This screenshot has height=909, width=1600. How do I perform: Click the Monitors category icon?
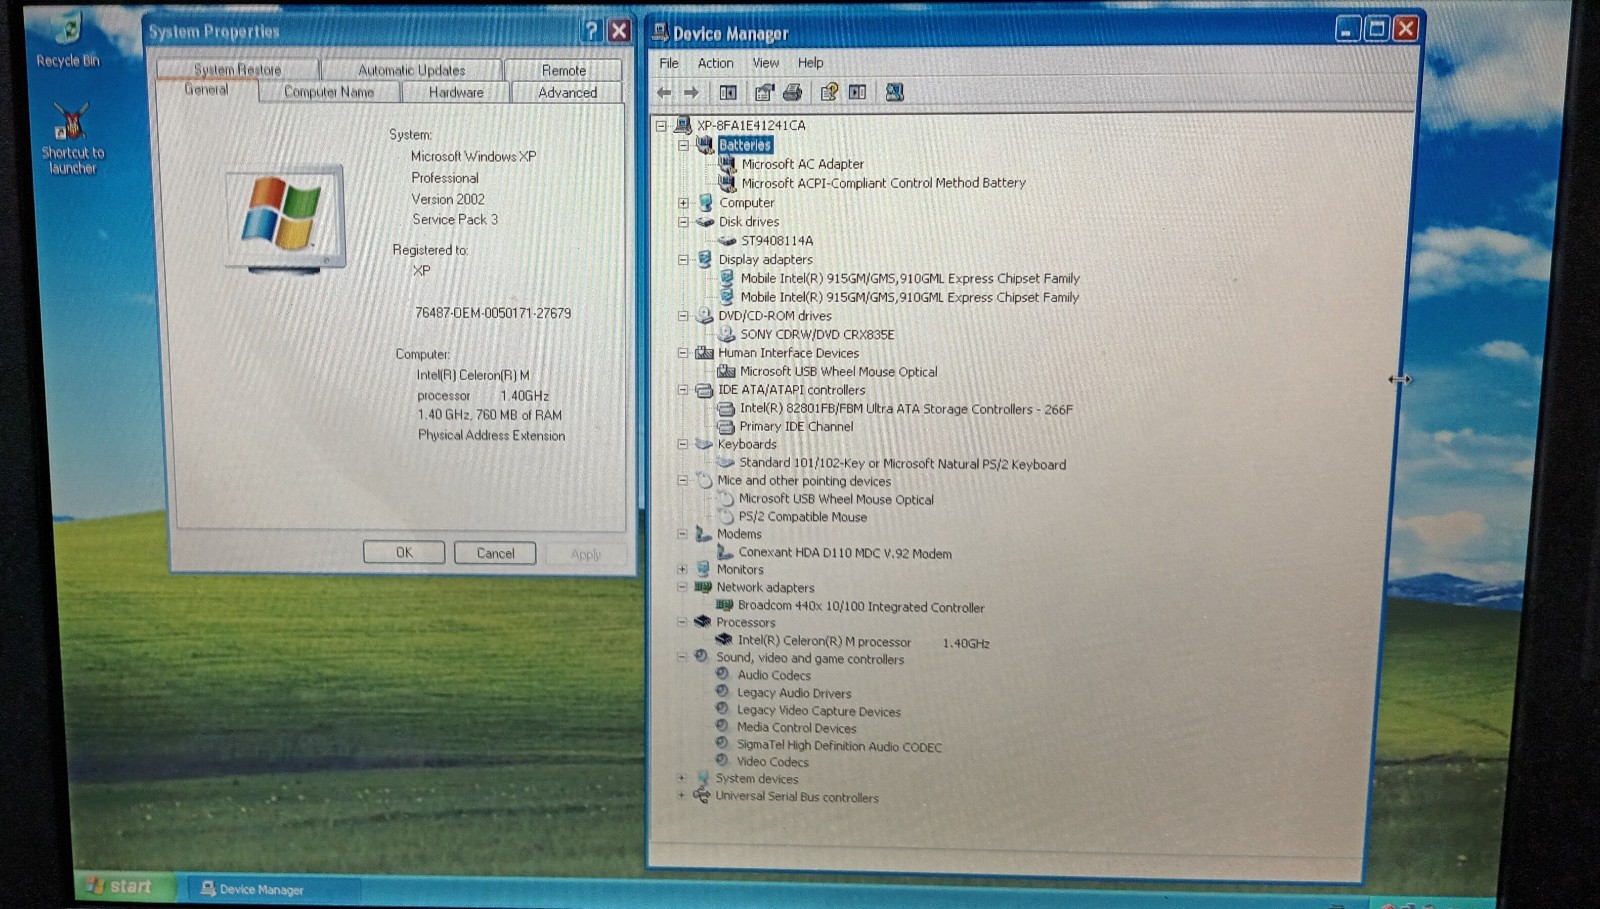pyautogui.click(x=703, y=569)
